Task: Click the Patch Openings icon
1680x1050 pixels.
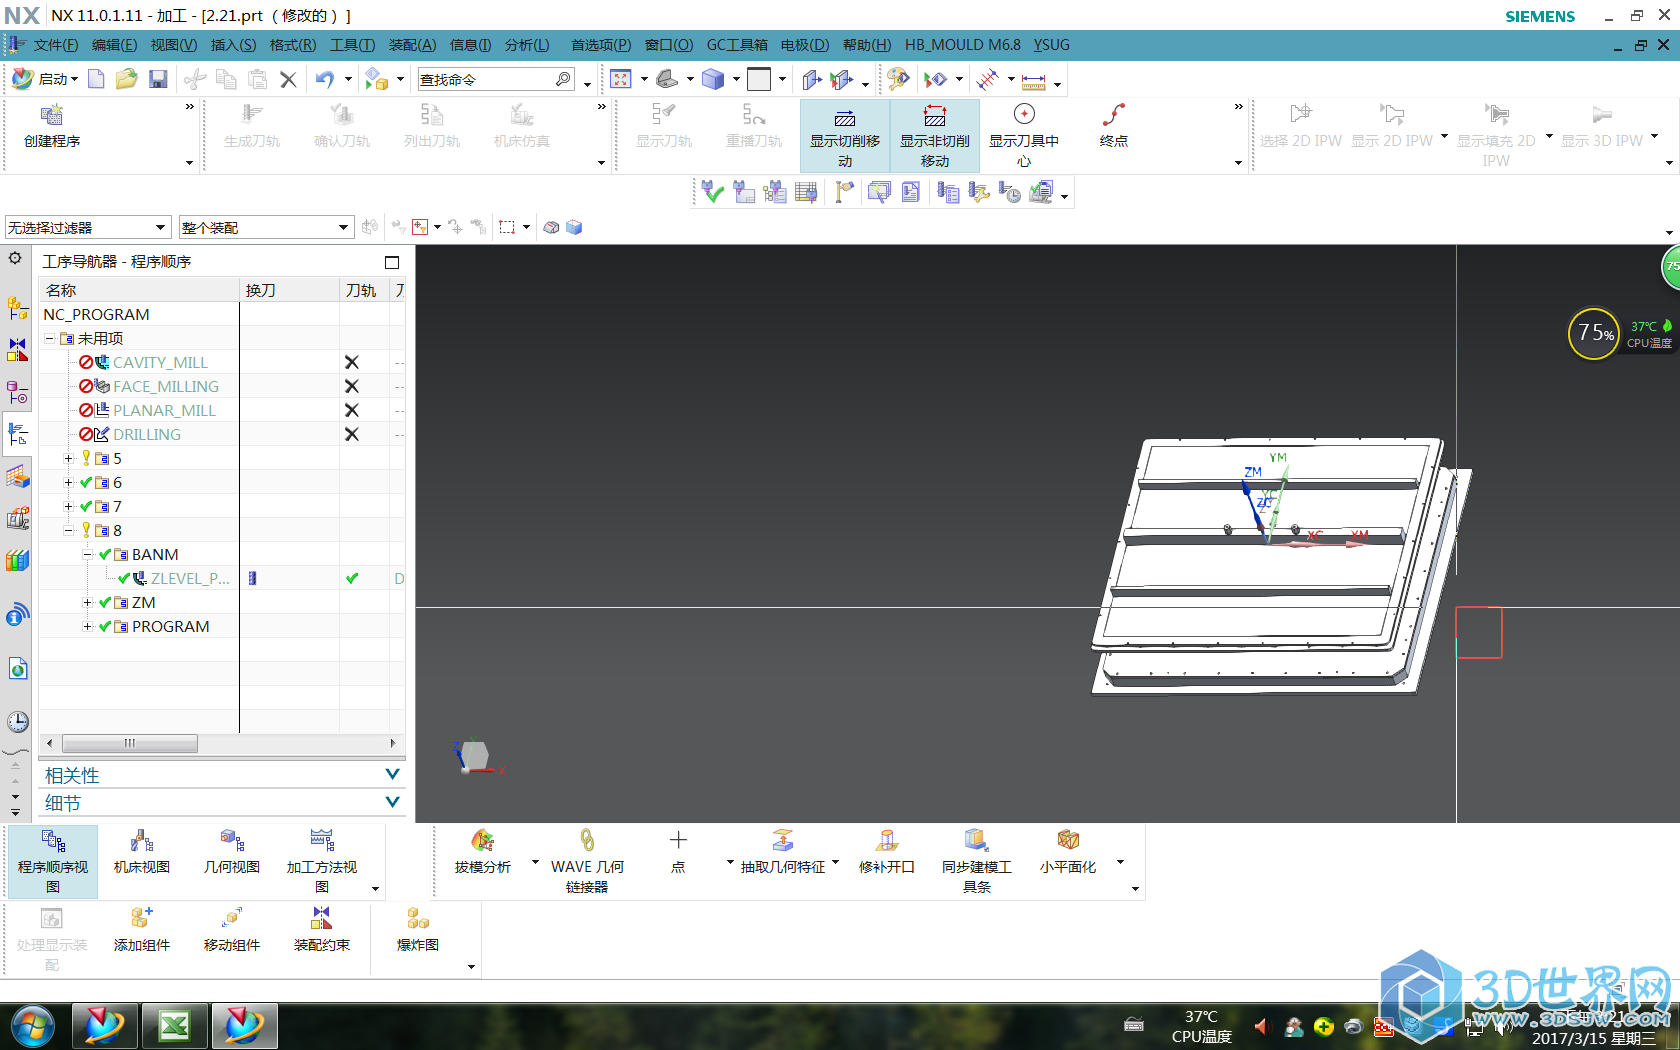Action: [x=887, y=840]
